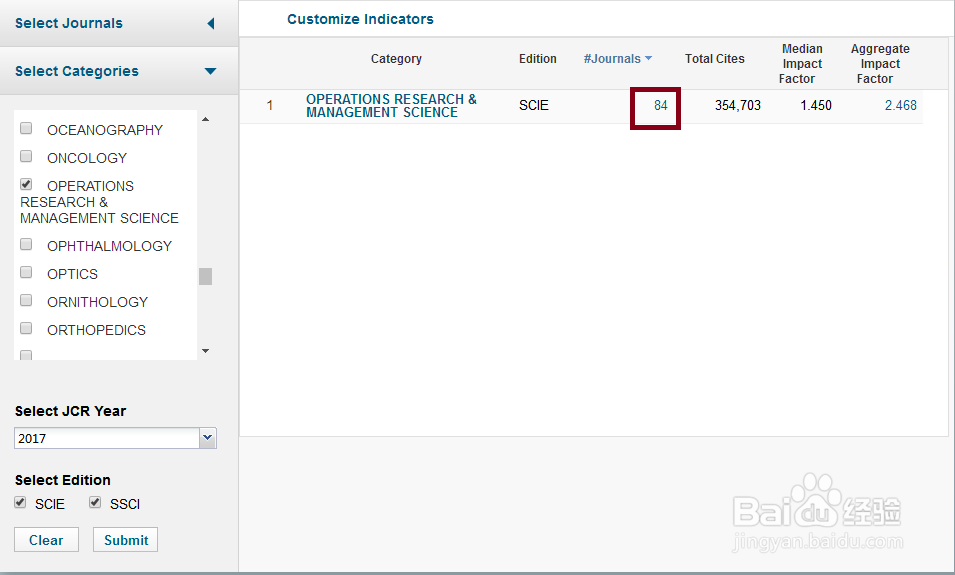
Task: Click the 354,703 total cites value
Action: [738, 105]
